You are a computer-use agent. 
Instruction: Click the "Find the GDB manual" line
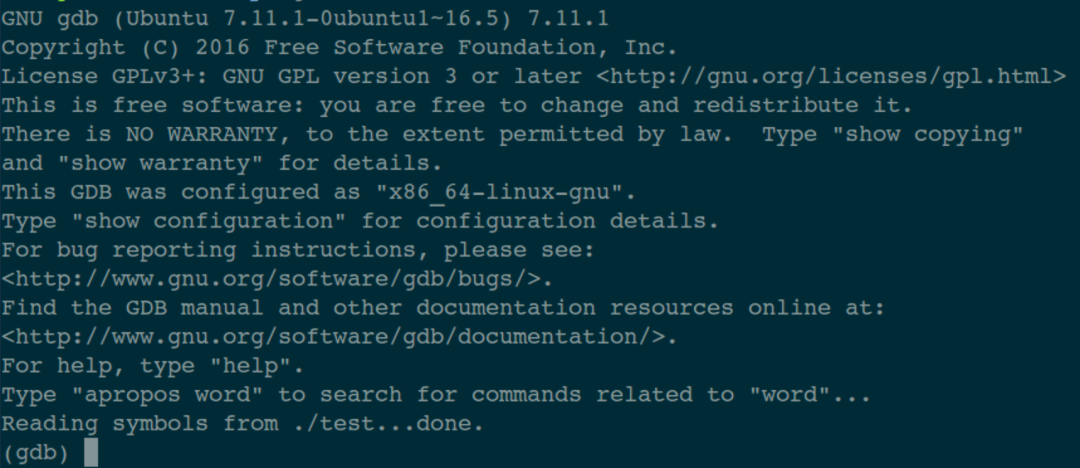click(443, 308)
